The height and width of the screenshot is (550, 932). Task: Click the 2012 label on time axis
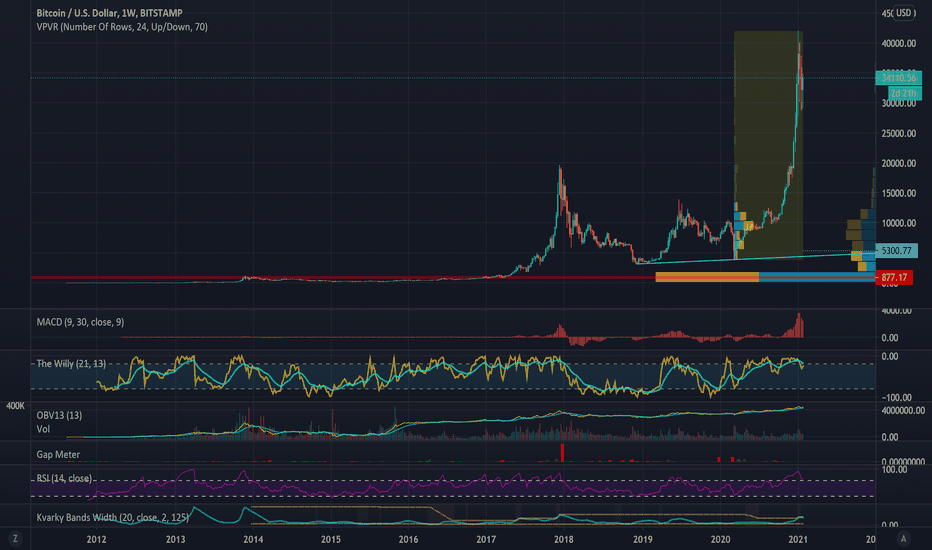[x=96, y=539]
